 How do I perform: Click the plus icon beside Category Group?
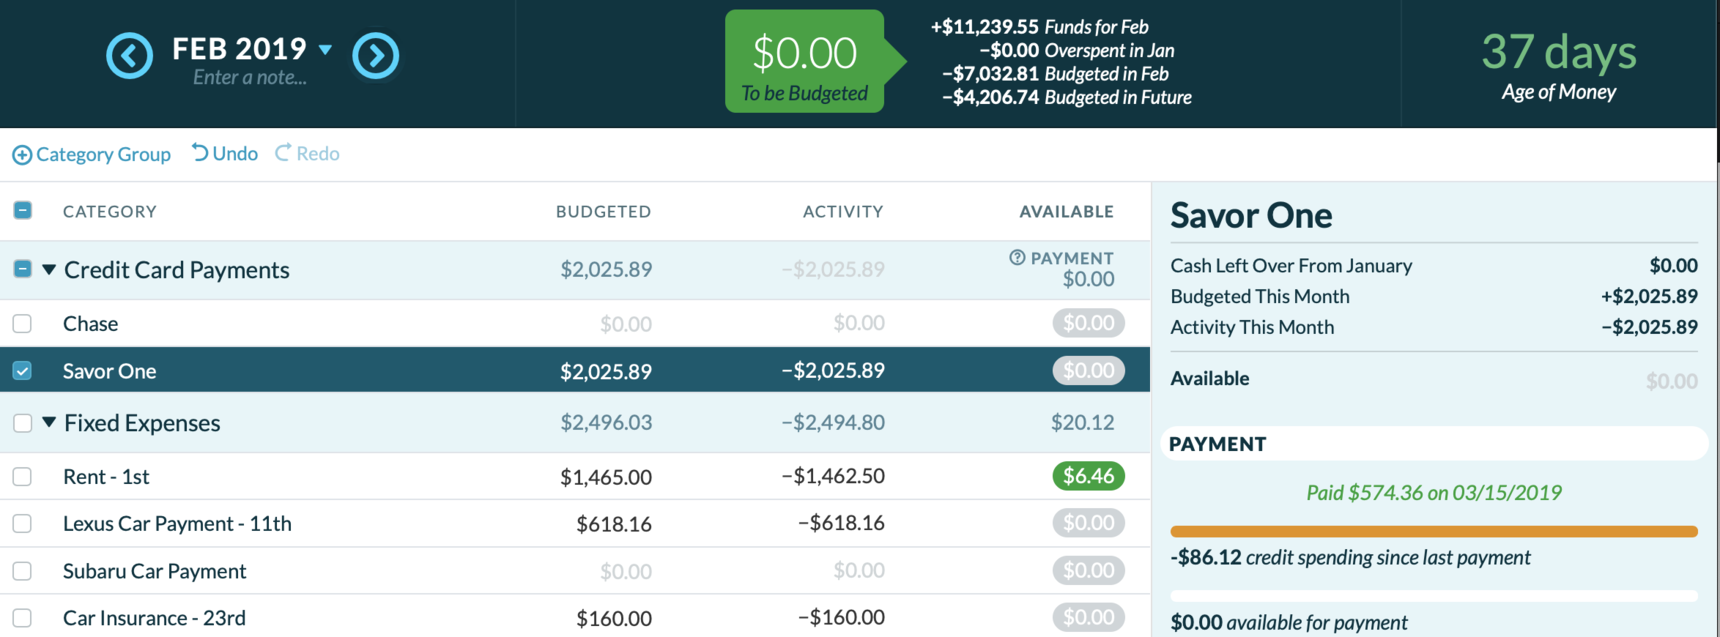pyautogui.click(x=21, y=155)
